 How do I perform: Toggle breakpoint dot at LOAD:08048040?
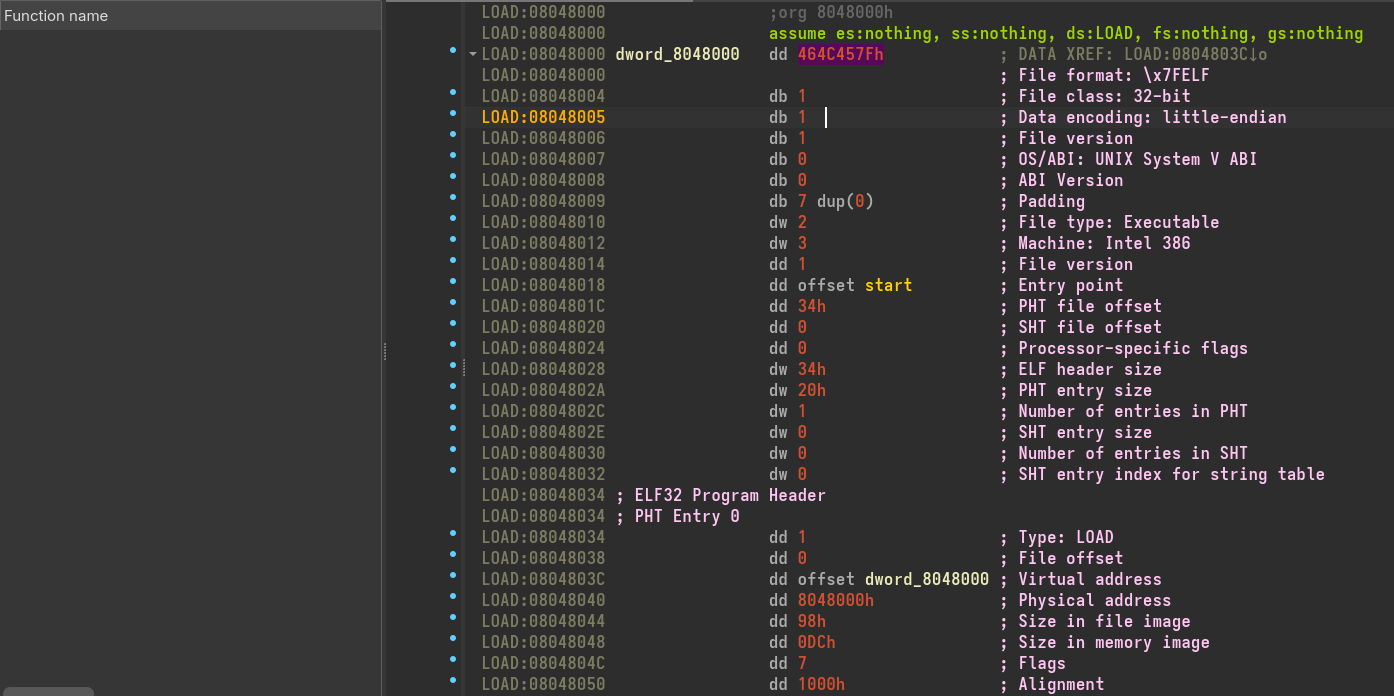pyautogui.click(x=453, y=596)
